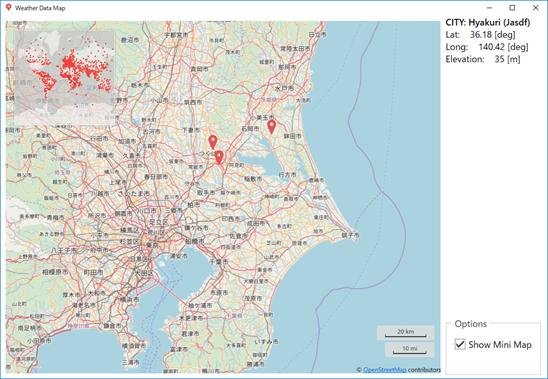Click the mini map overview with red dots
Screen dimensions: 548x379
[x=64, y=77]
